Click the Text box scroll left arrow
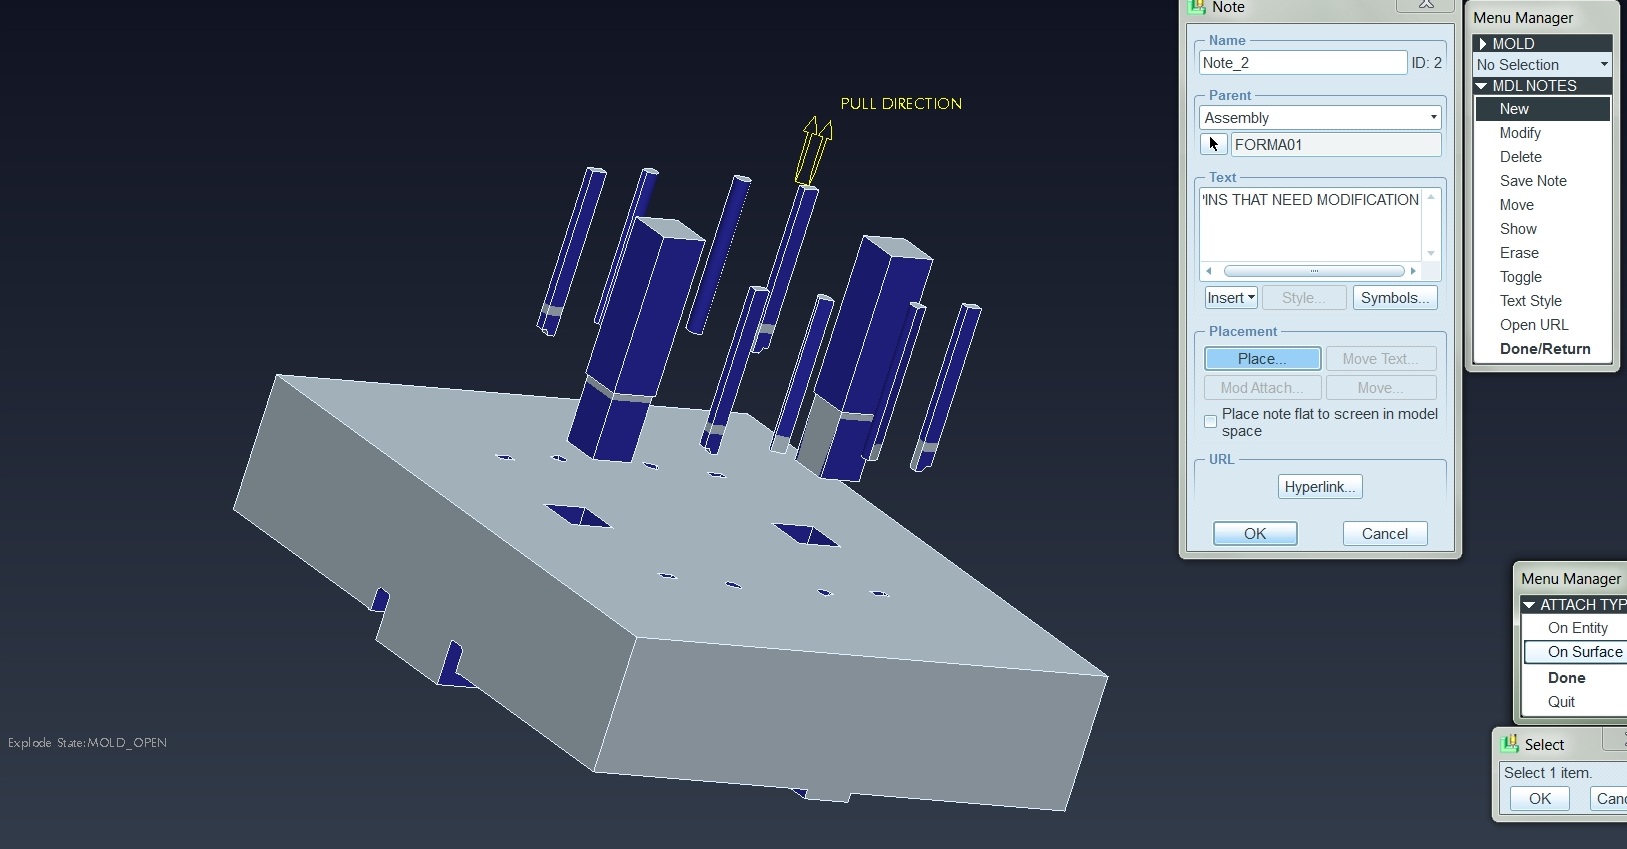1627x849 pixels. pyautogui.click(x=1209, y=271)
